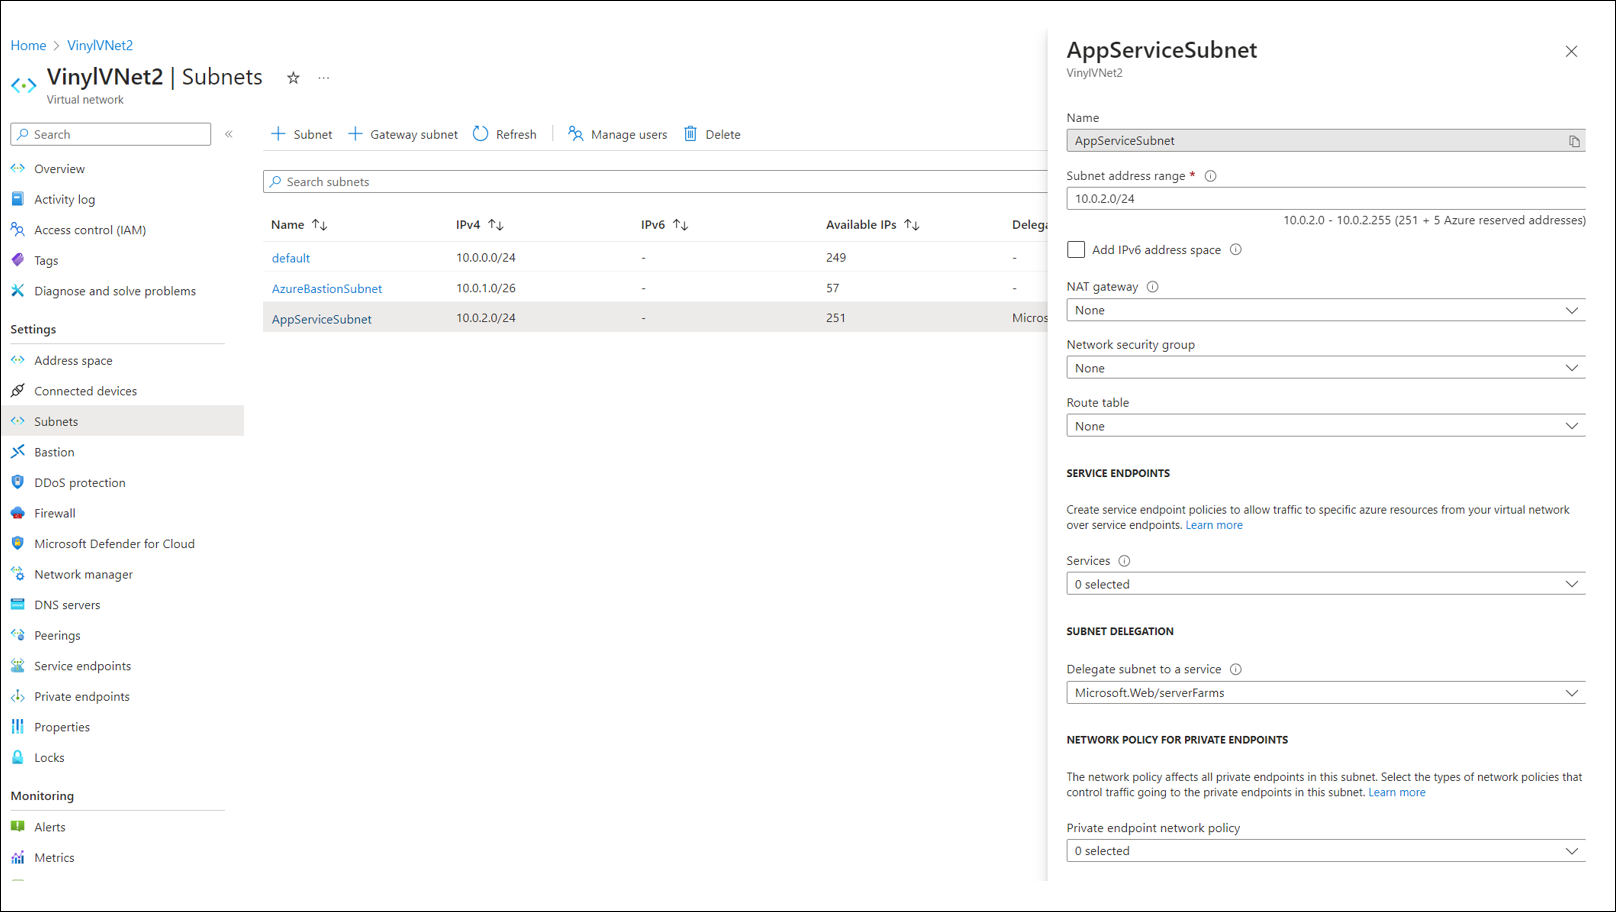Click the favorite star icon next to Subnets
This screenshot has height=912, width=1616.
pos(293,78)
